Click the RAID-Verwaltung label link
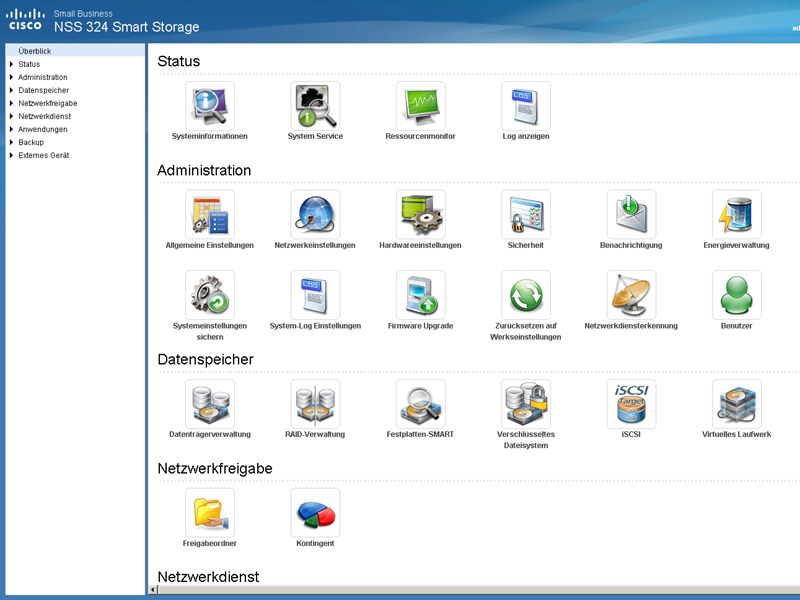 point(315,434)
